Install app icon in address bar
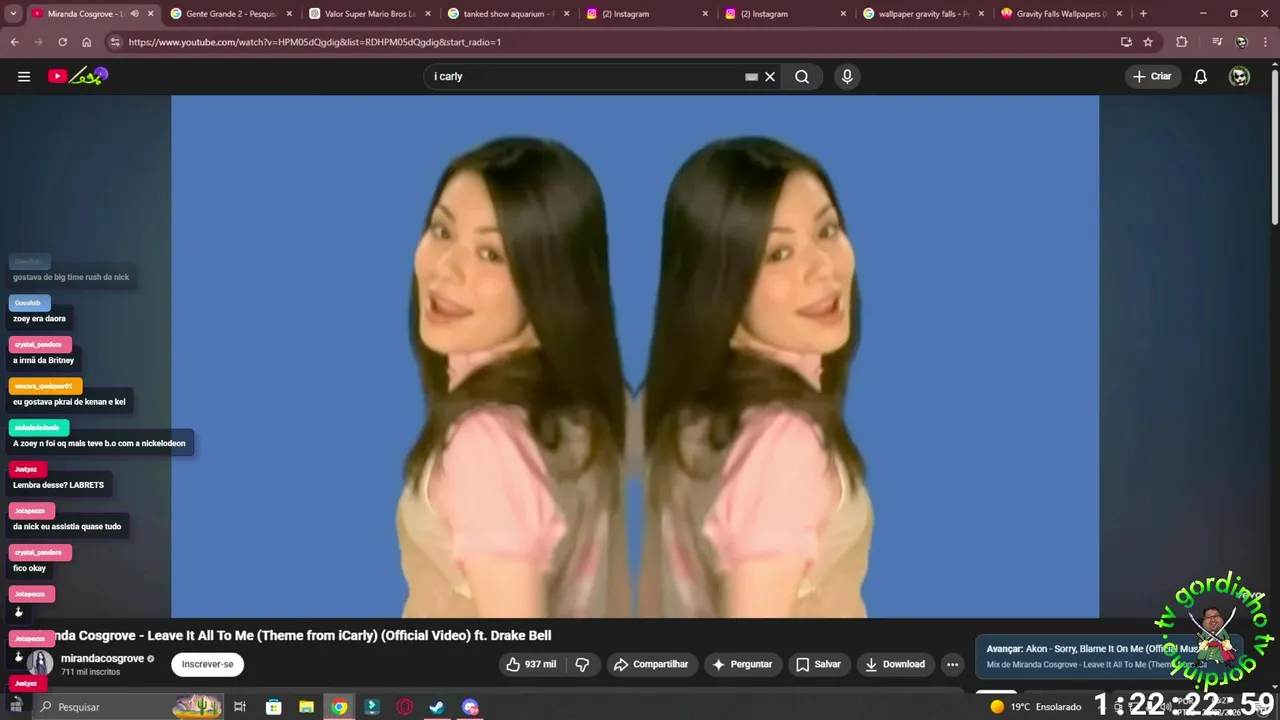This screenshot has width=1280, height=720. (1126, 42)
